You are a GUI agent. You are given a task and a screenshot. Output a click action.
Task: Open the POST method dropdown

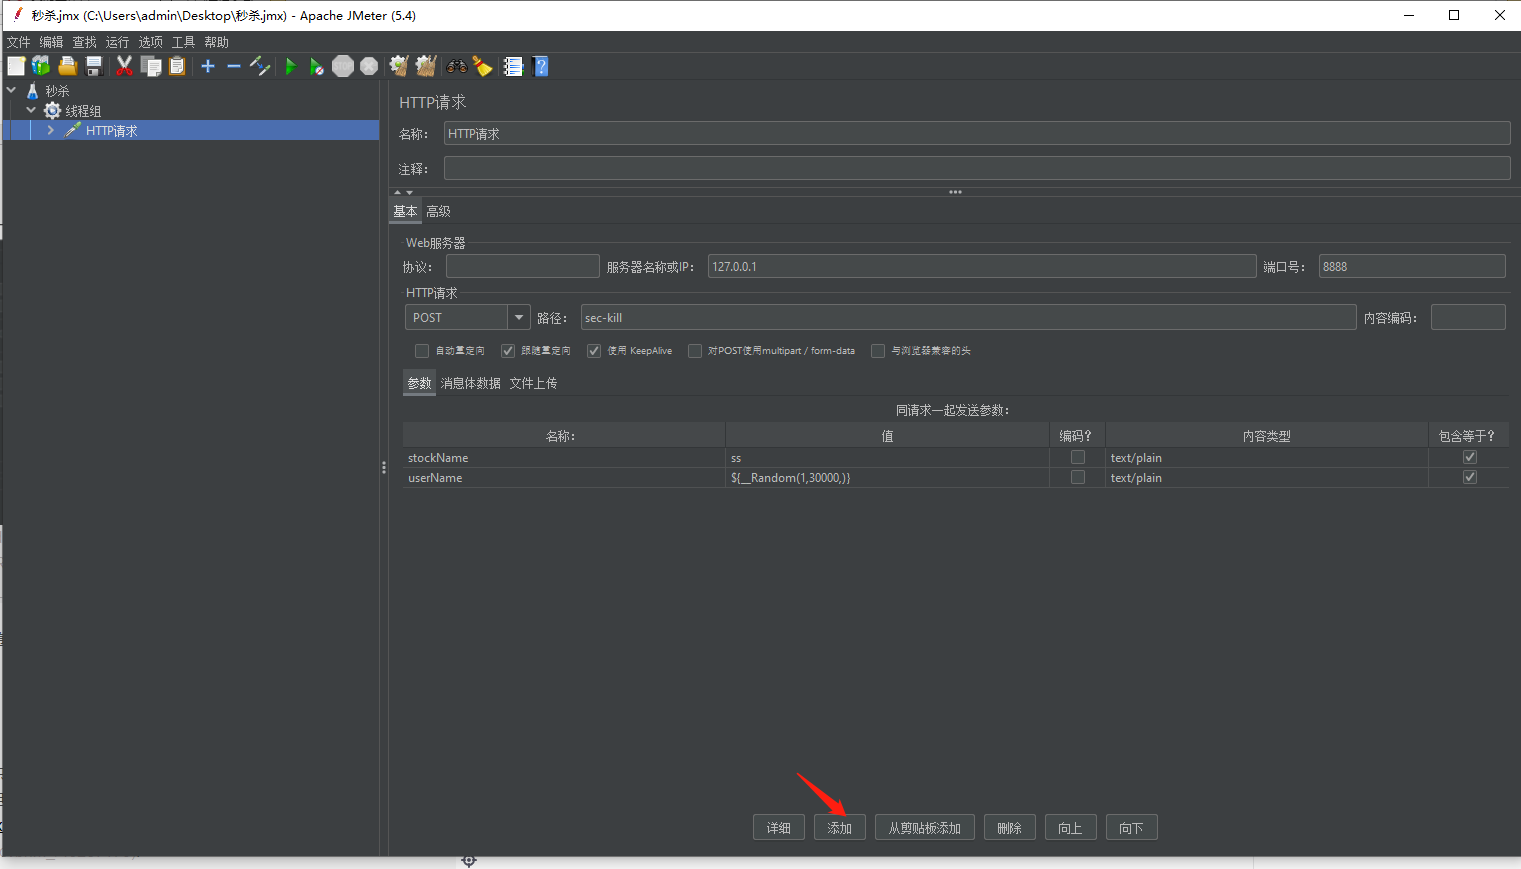[519, 317]
